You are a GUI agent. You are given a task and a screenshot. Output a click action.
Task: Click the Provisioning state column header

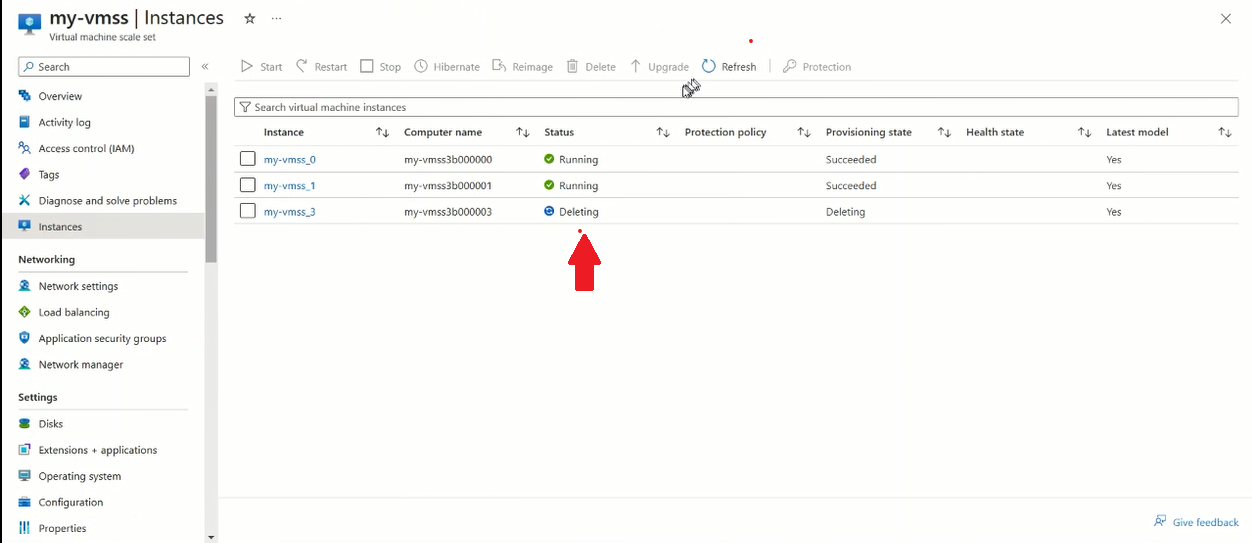tap(869, 132)
